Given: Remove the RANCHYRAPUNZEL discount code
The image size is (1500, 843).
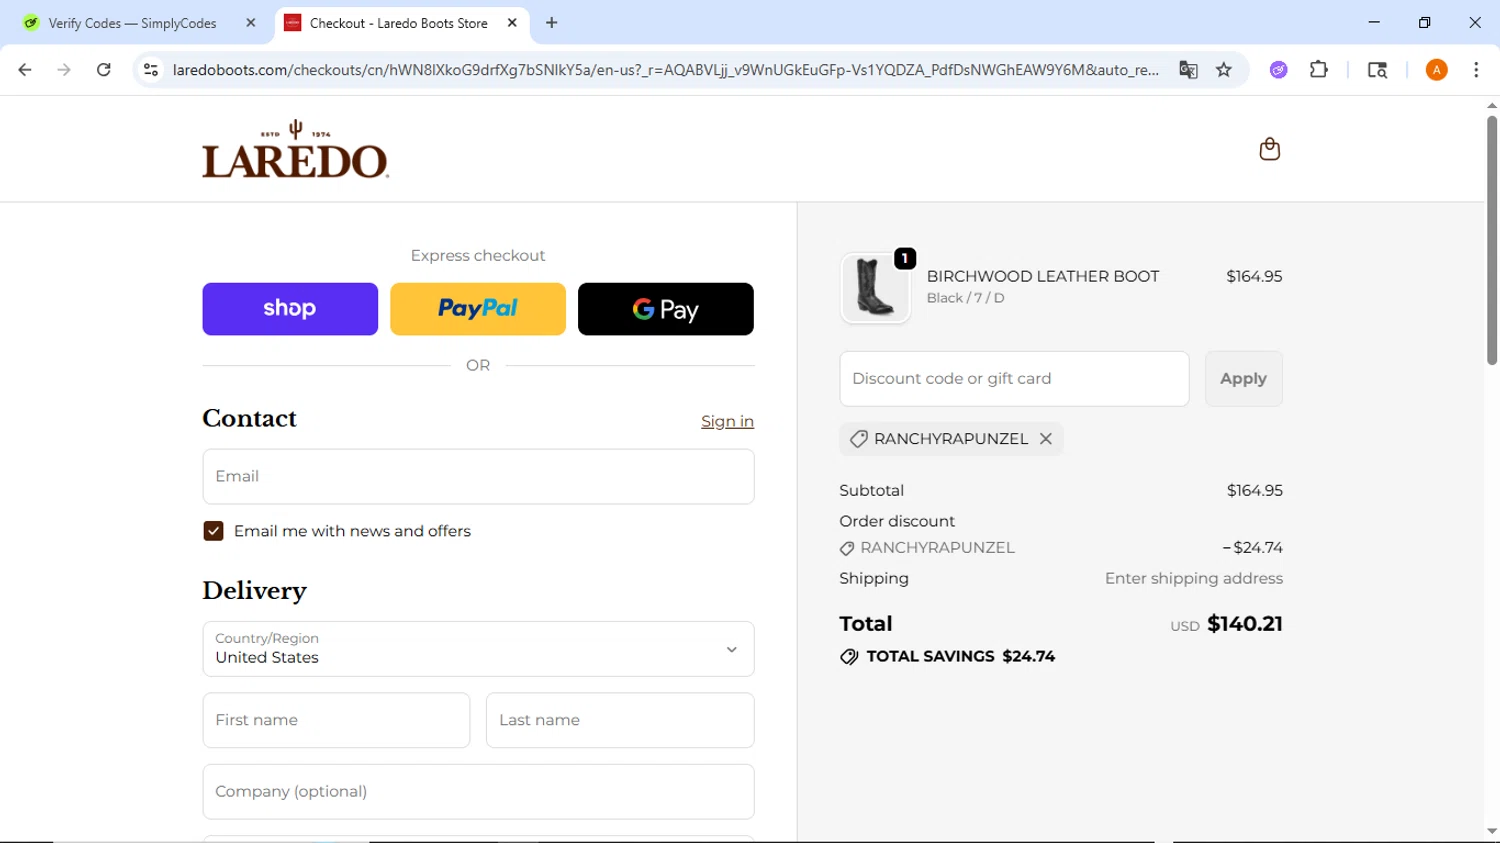Looking at the screenshot, I should pyautogui.click(x=1046, y=439).
